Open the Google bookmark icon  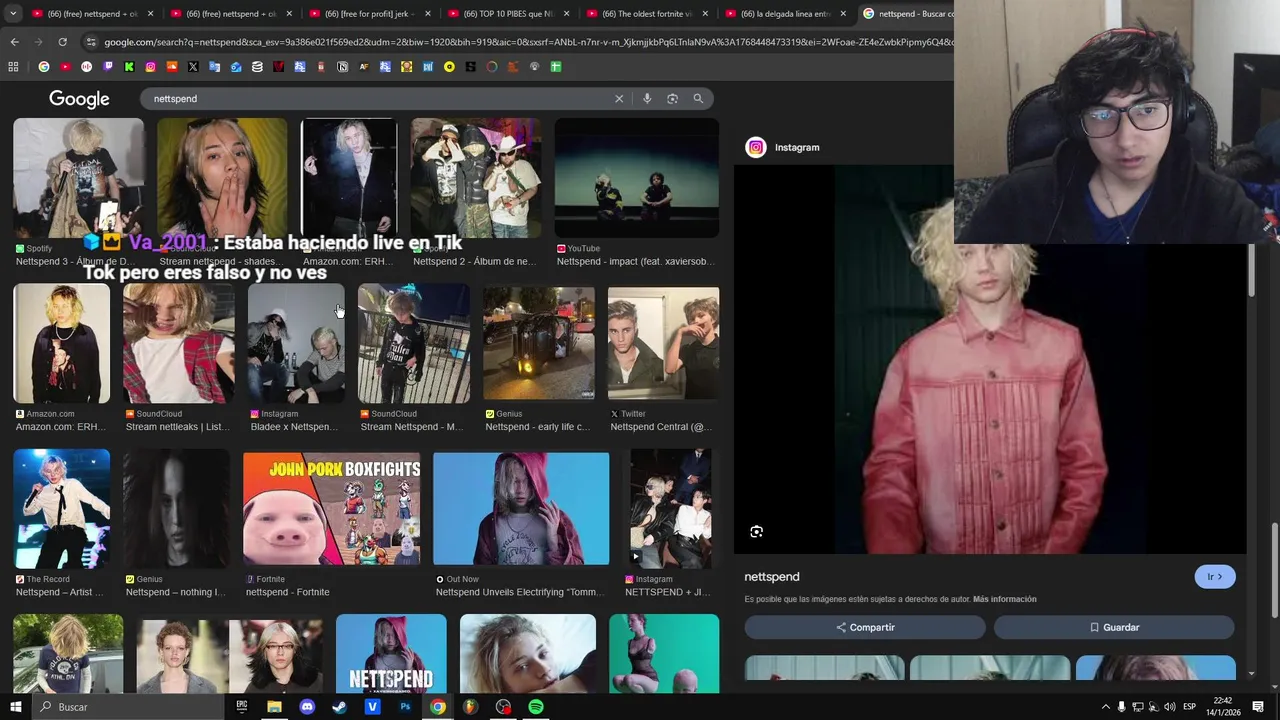tap(43, 67)
